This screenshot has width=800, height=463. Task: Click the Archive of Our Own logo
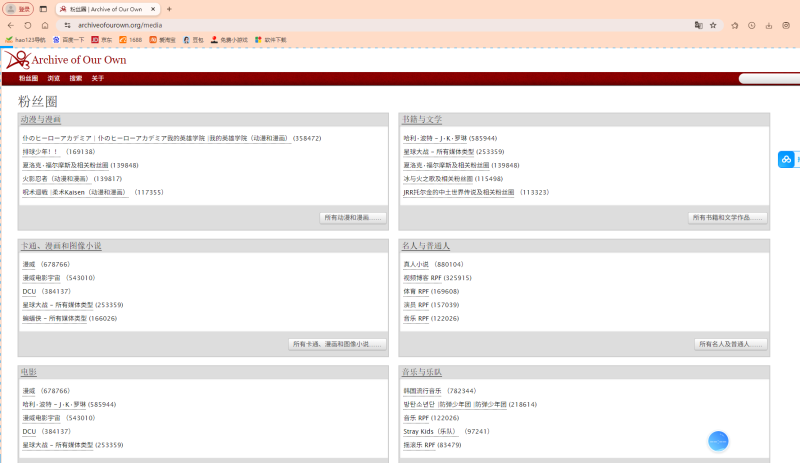click(x=65, y=60)
